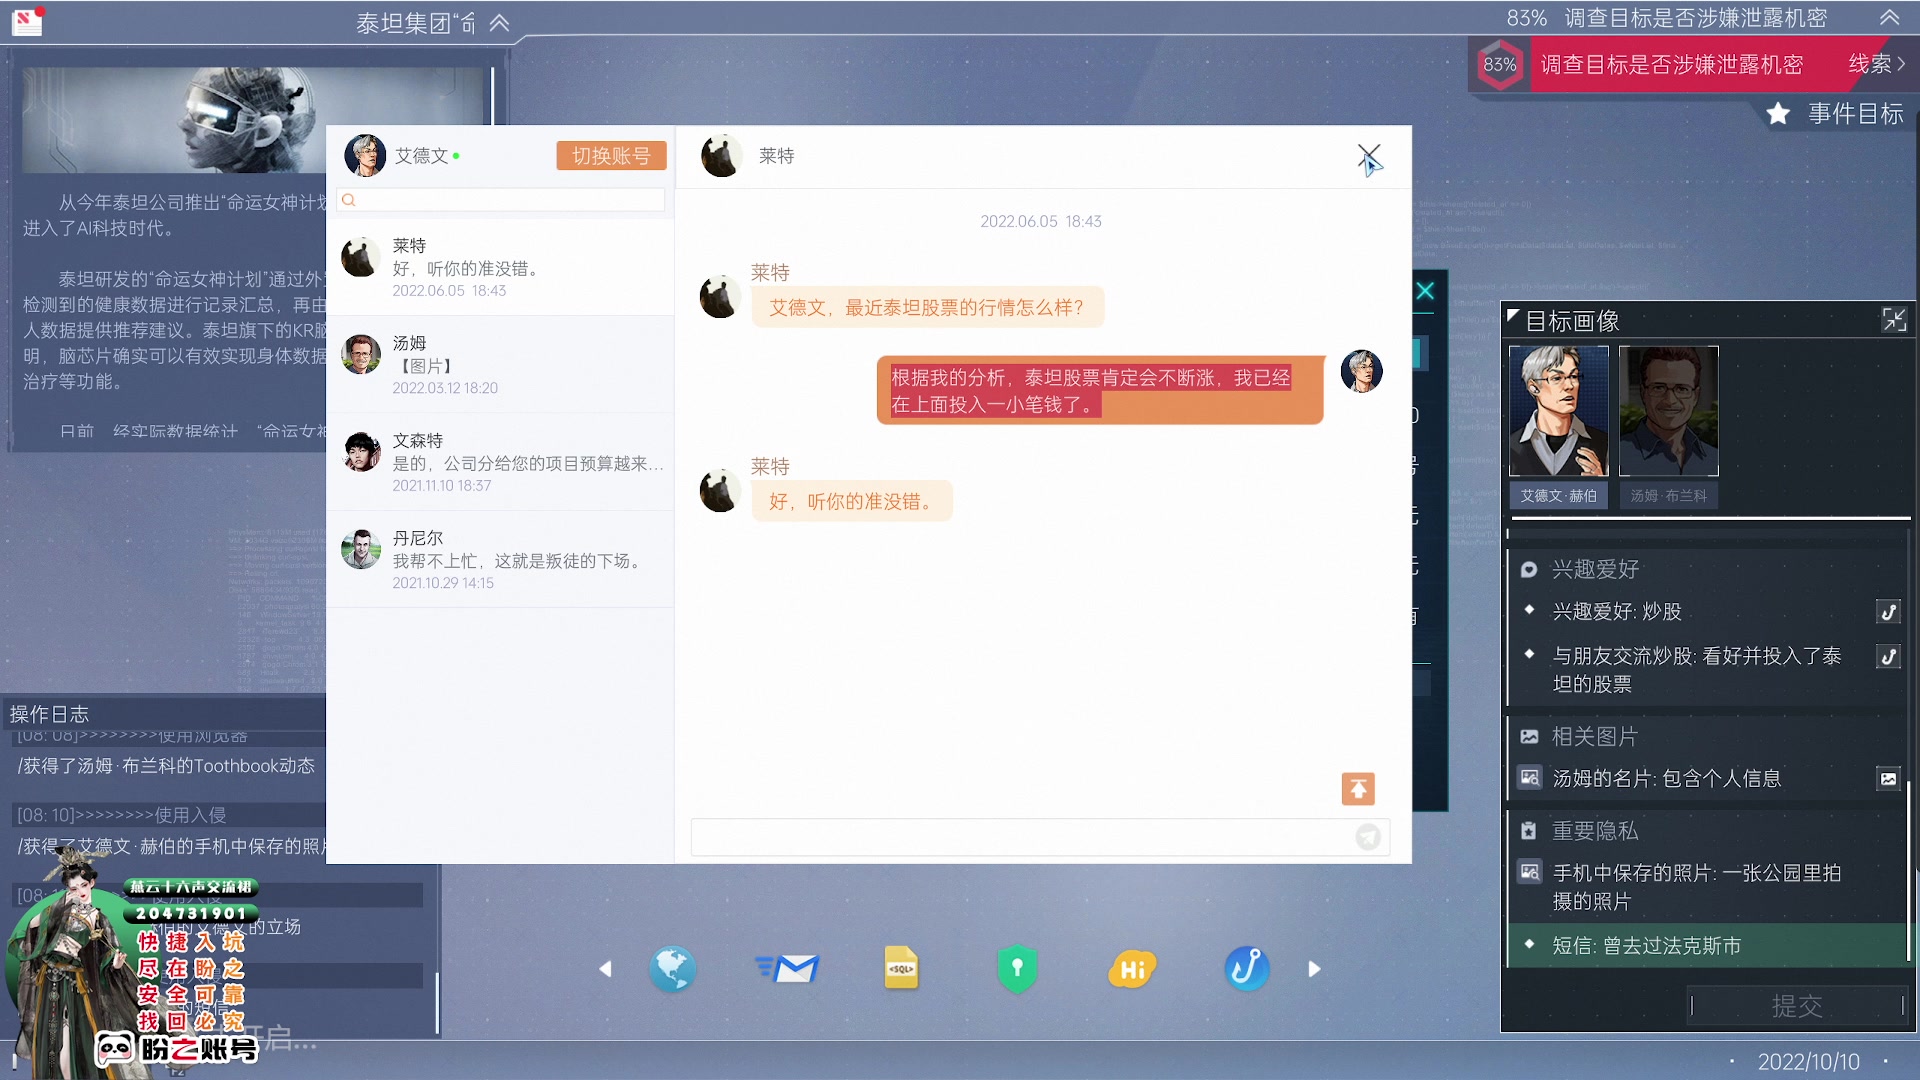Click log entry [08:10] 使用入侵
Viewport: 1920px width, 1080px height.
pos(121,815)
